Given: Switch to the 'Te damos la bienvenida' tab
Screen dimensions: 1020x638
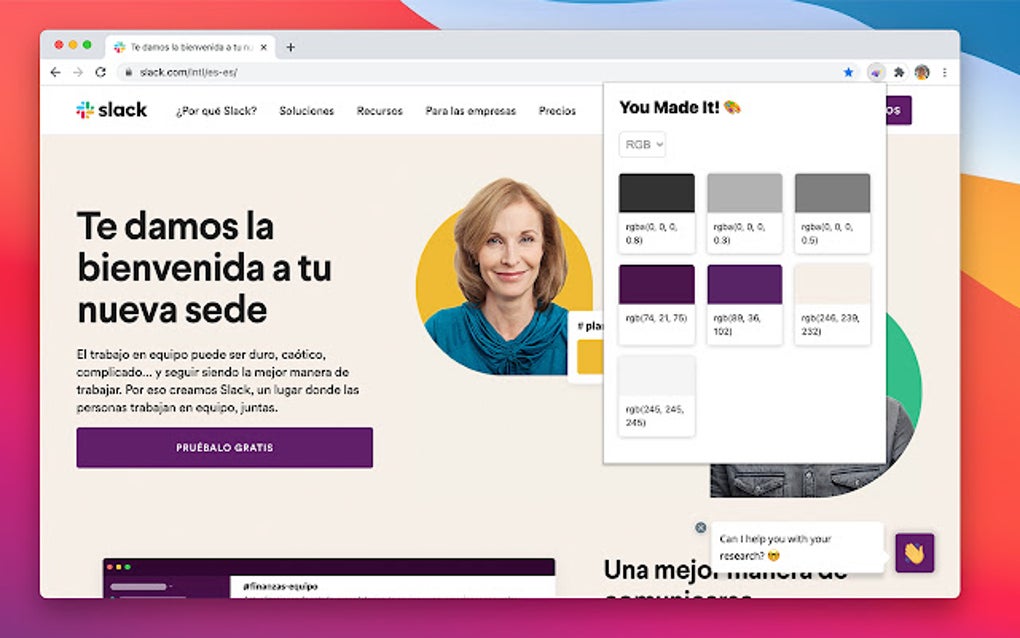Looking at the screenshot, I should (185, 45).
